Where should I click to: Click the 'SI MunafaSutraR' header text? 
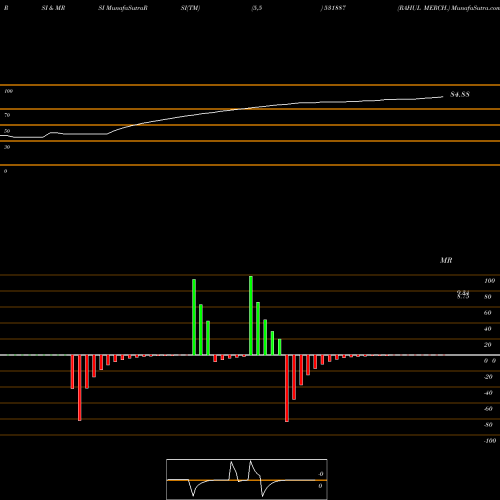pyautogui.click(x=123, y=8)
